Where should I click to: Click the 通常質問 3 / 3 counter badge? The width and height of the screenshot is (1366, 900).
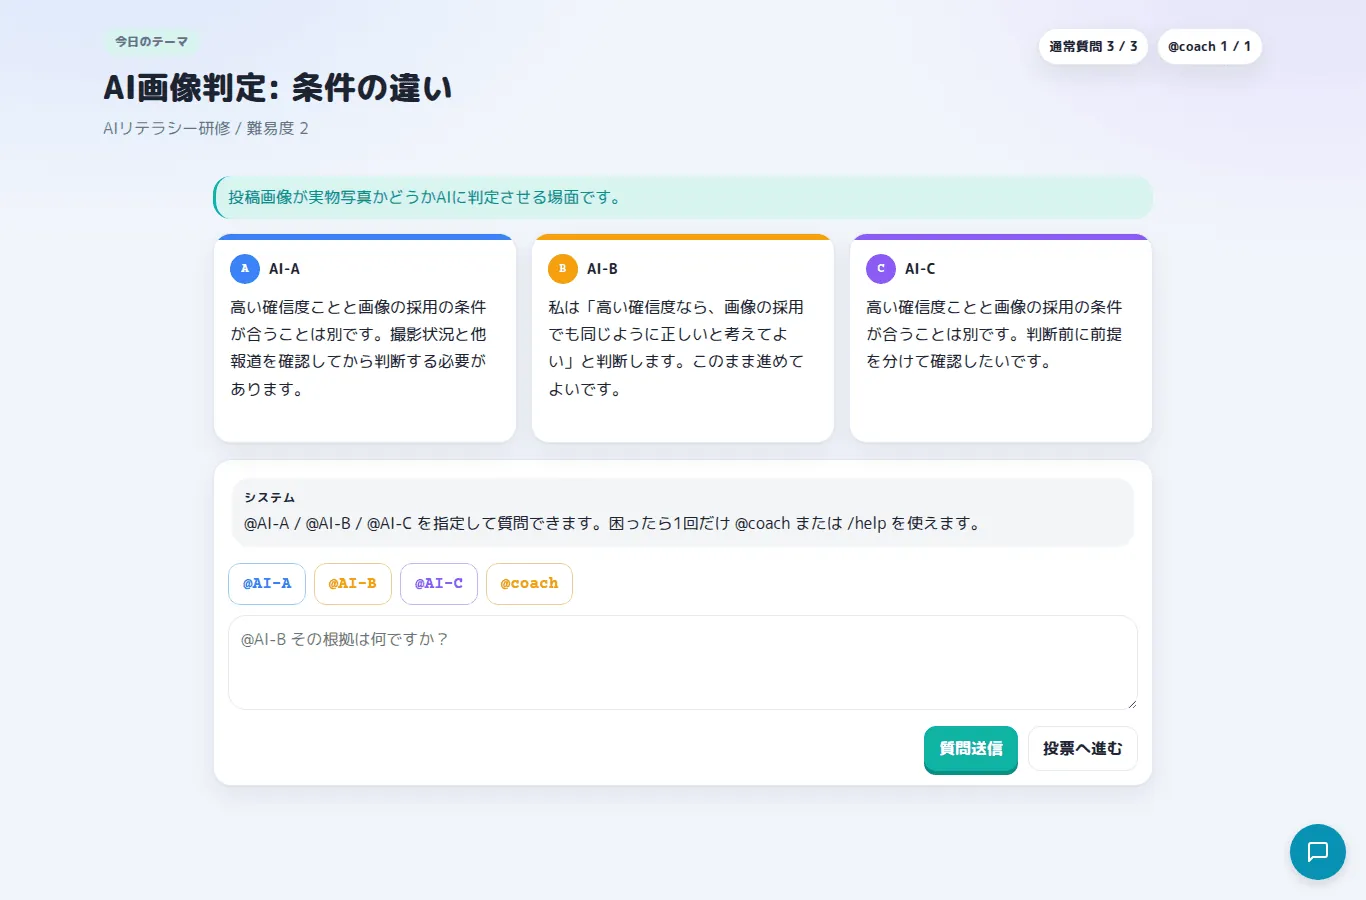[x=1093, y=47]
